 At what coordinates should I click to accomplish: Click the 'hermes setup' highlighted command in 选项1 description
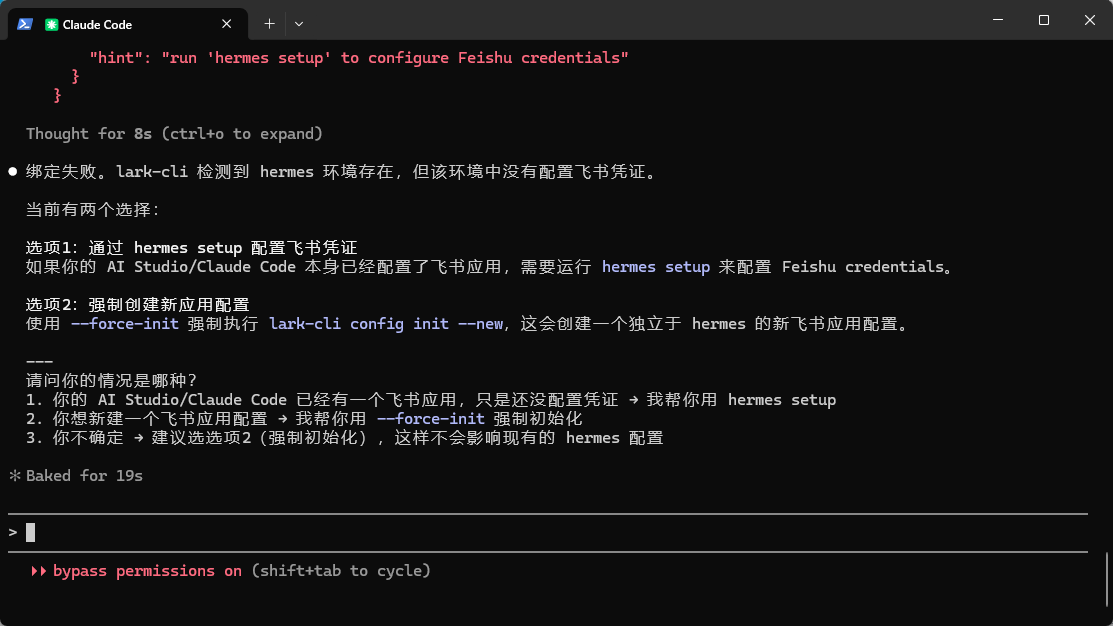point(656,267)
